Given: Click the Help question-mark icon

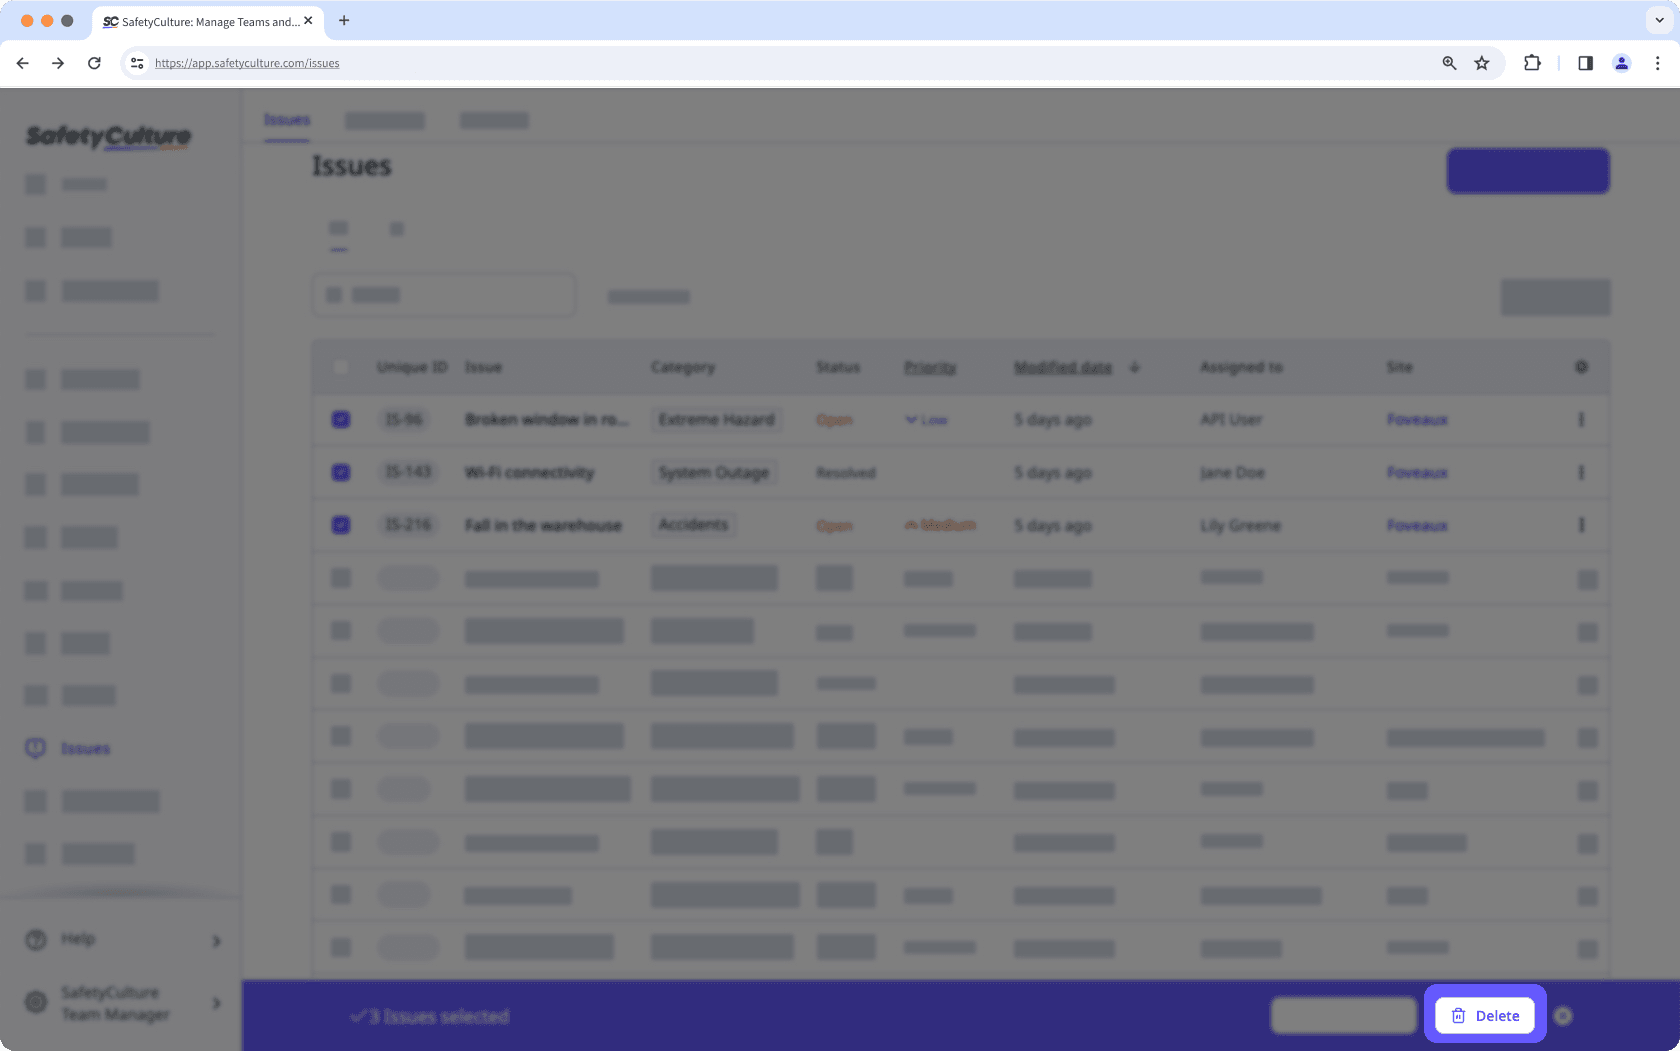Looking at the screenshot, I should point(36,939).
